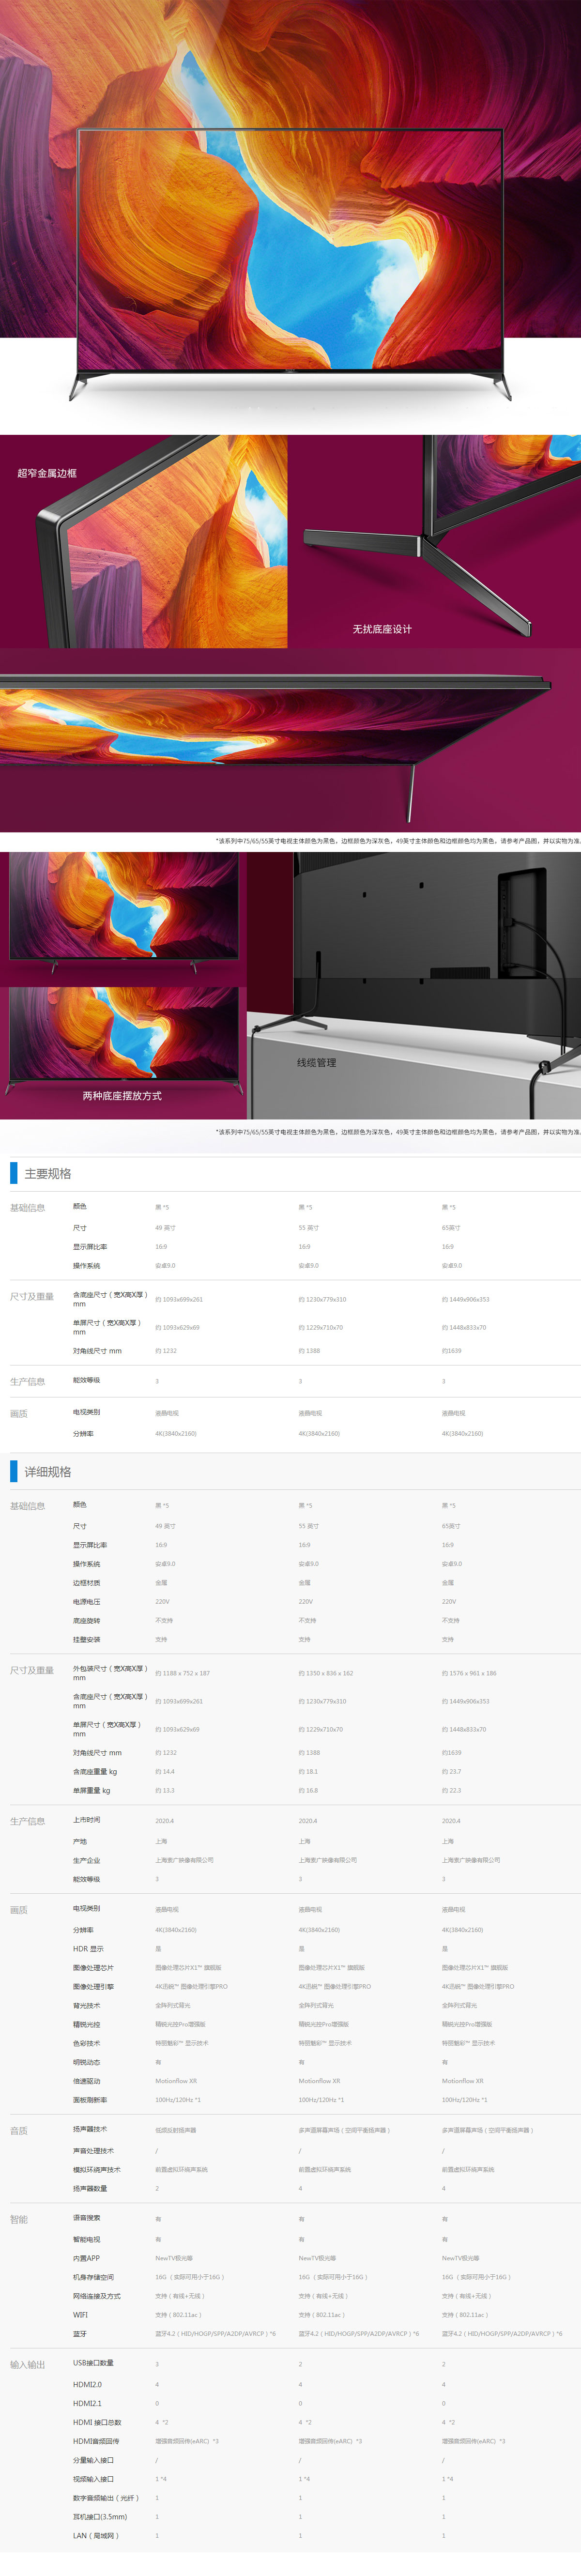The image size is (581, 2576).
Task: Click the large front-view TV product image
Action: 290,265
